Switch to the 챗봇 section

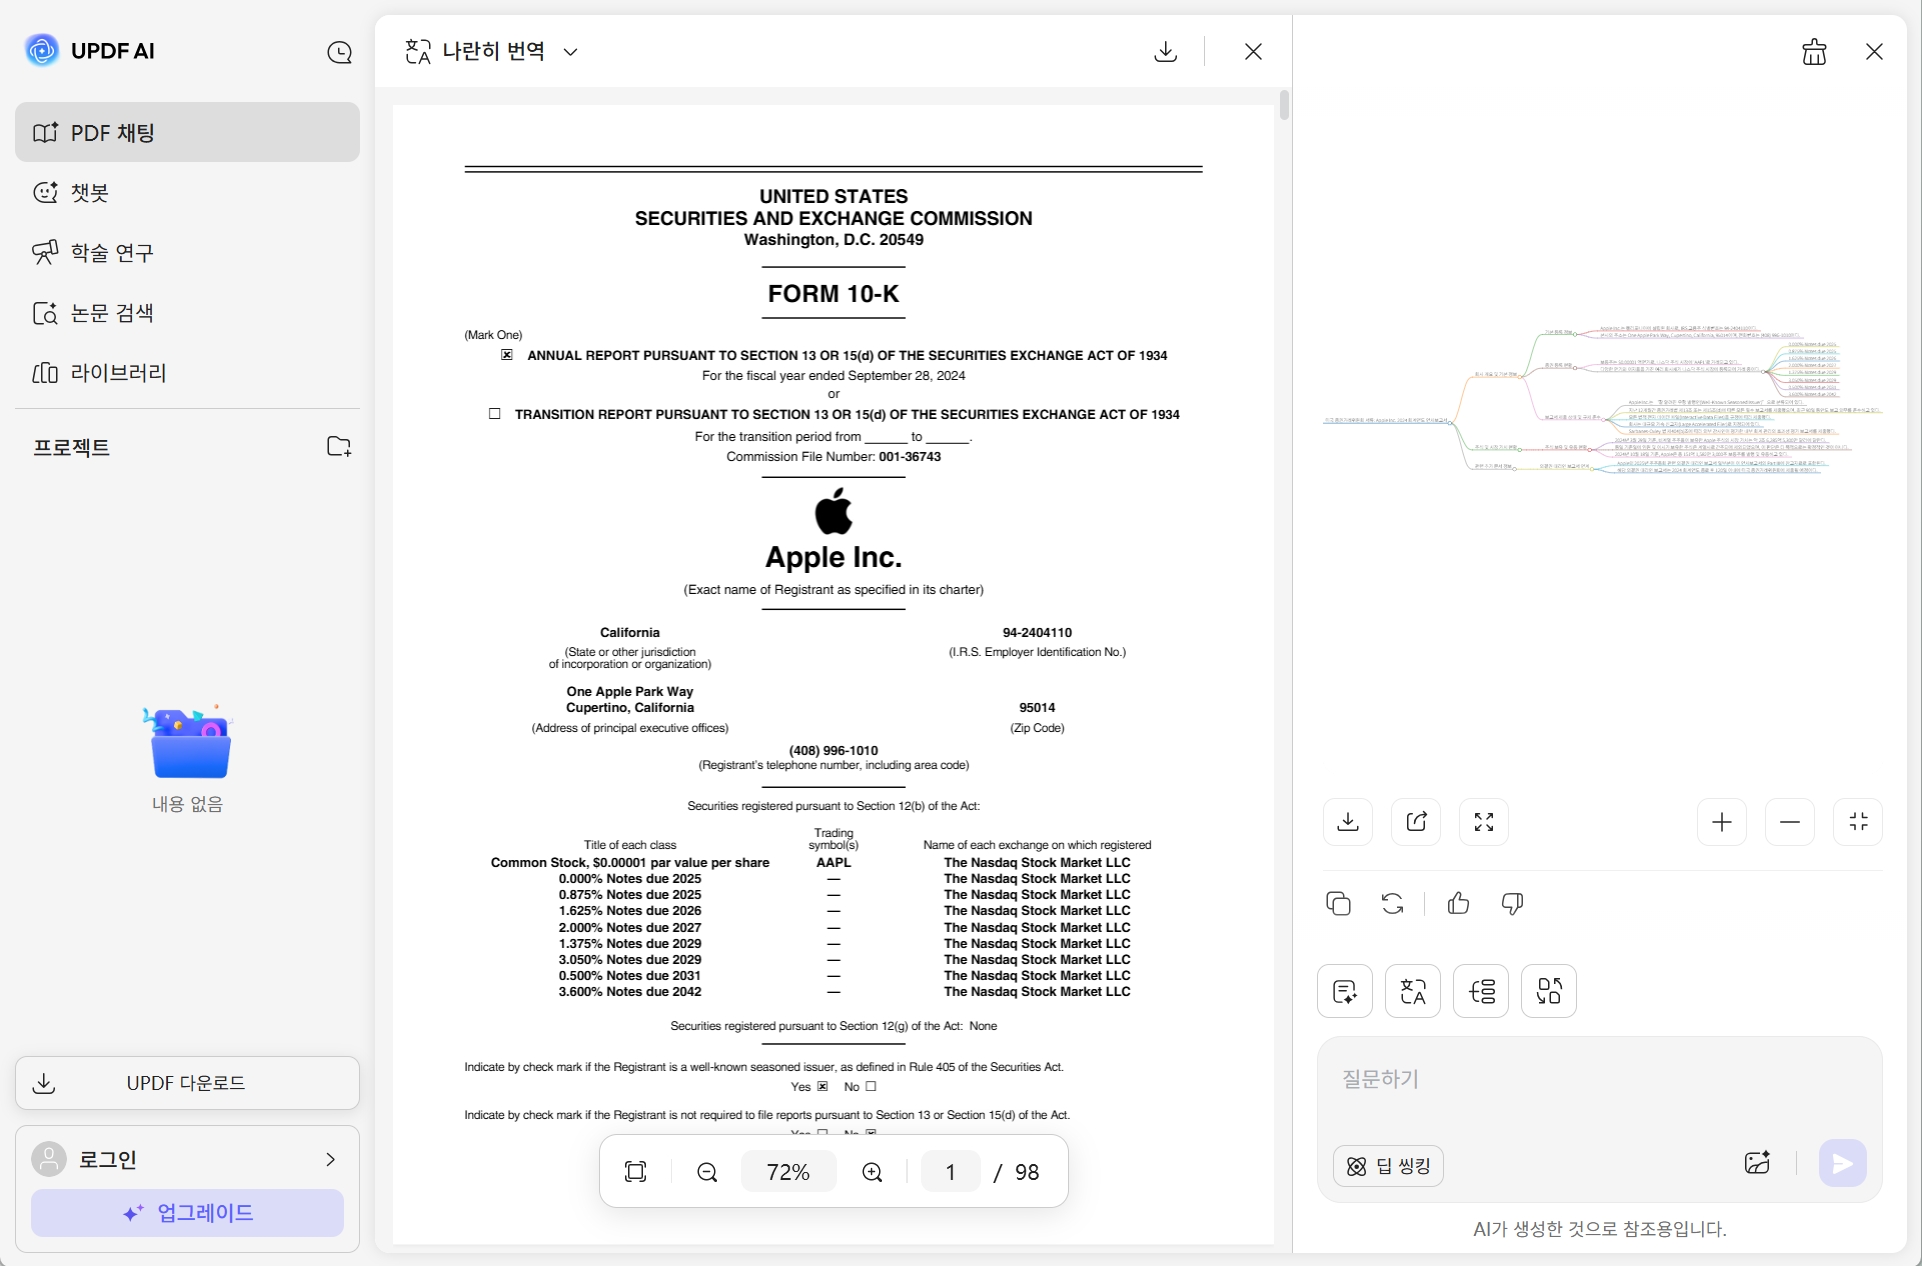tap(88, 193)
